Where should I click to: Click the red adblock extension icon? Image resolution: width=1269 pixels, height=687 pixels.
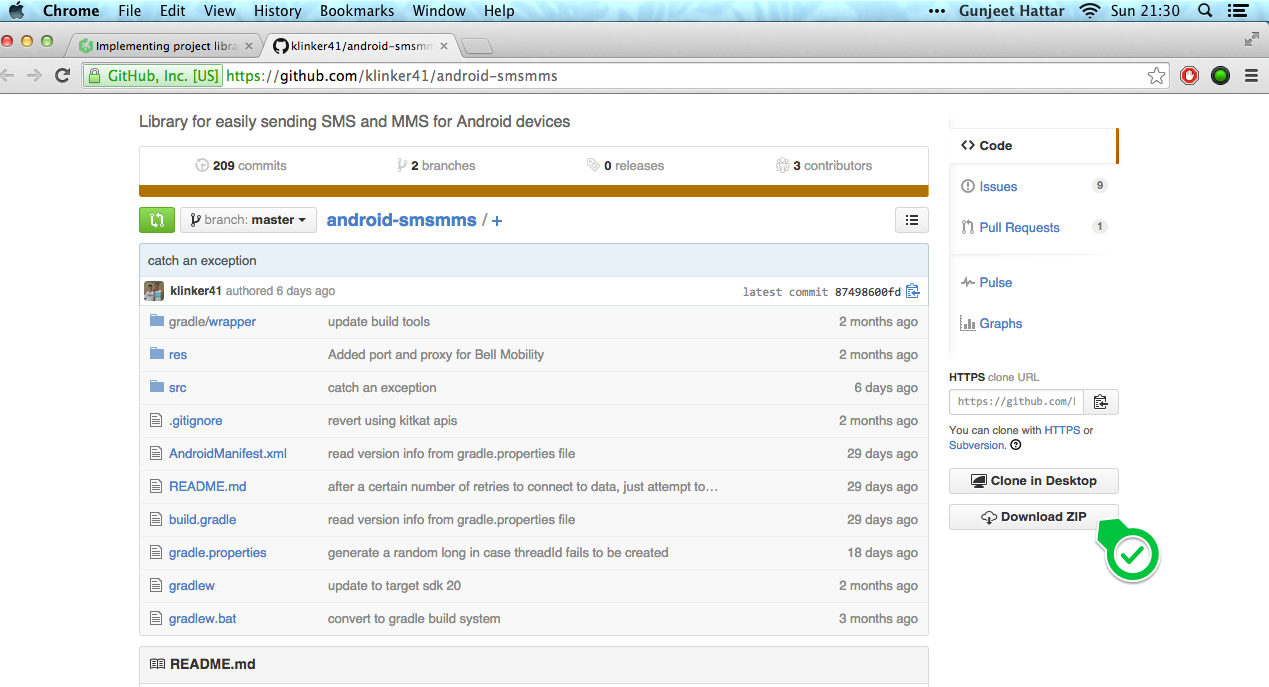(x=1189, y=76)
